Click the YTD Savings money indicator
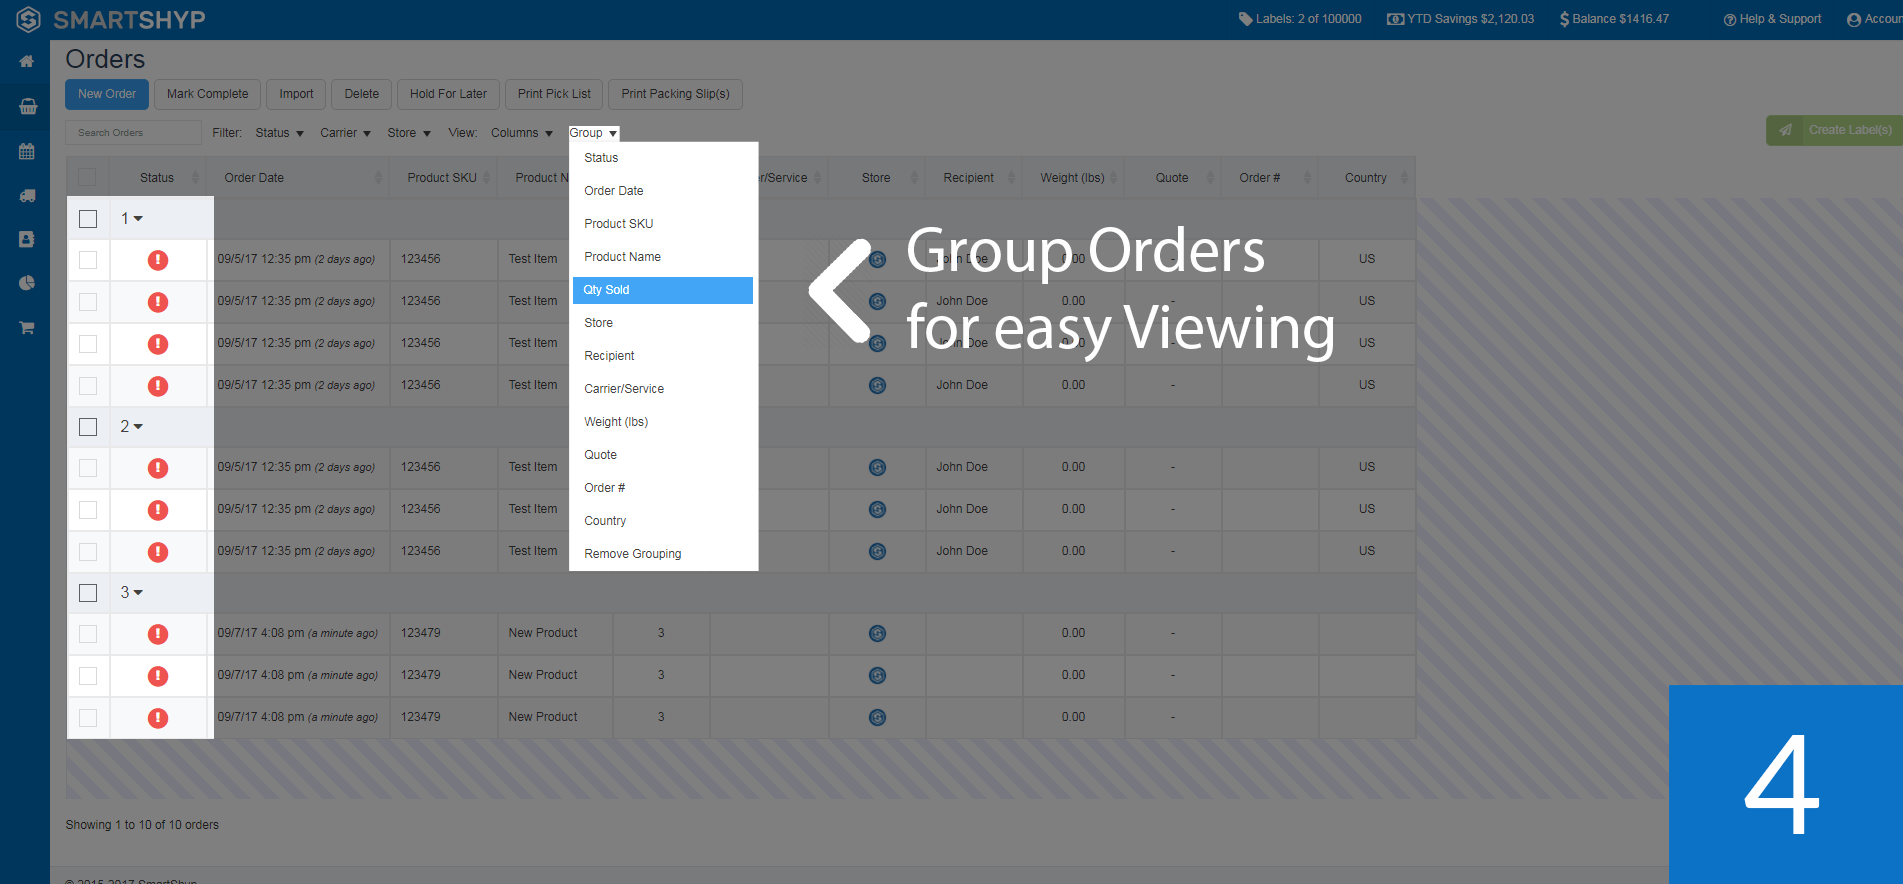1903x884 pixels. click(1460, 19)
